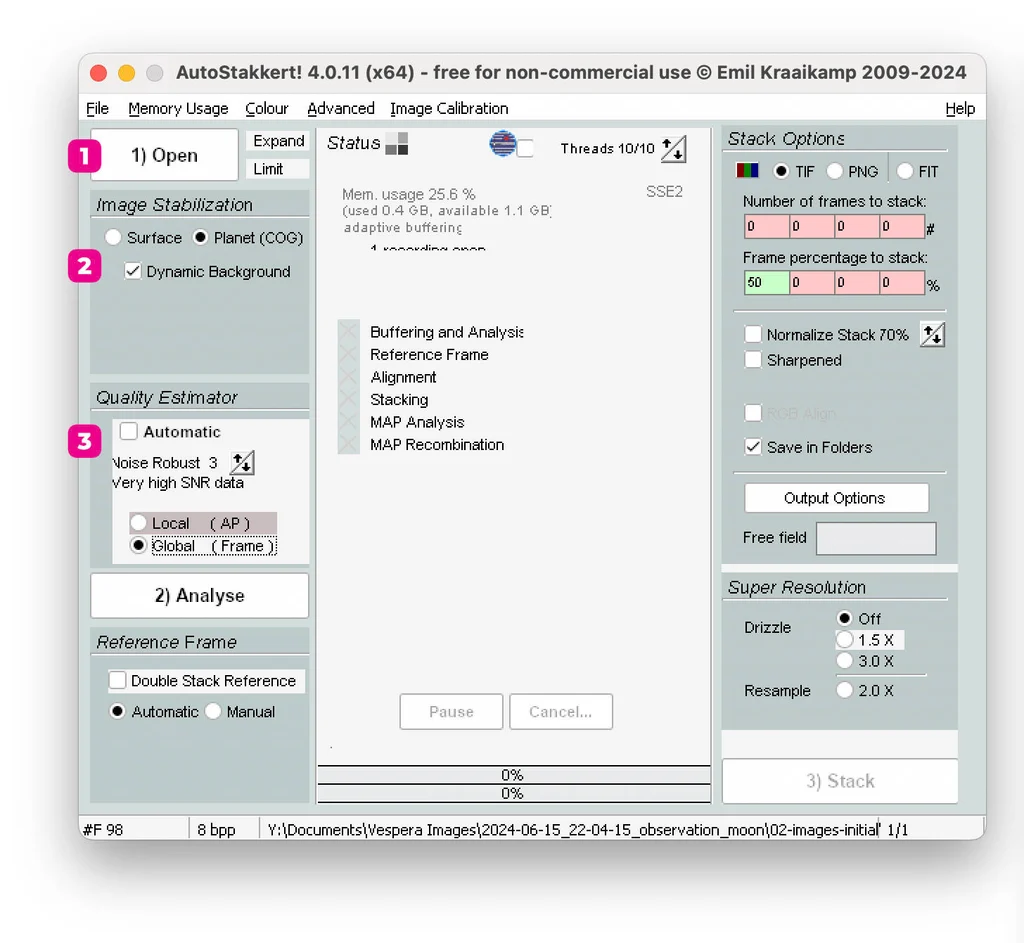Select Planet (COG) stabilization
This screenshot has width=1024, height=943.
click(200, 237)
